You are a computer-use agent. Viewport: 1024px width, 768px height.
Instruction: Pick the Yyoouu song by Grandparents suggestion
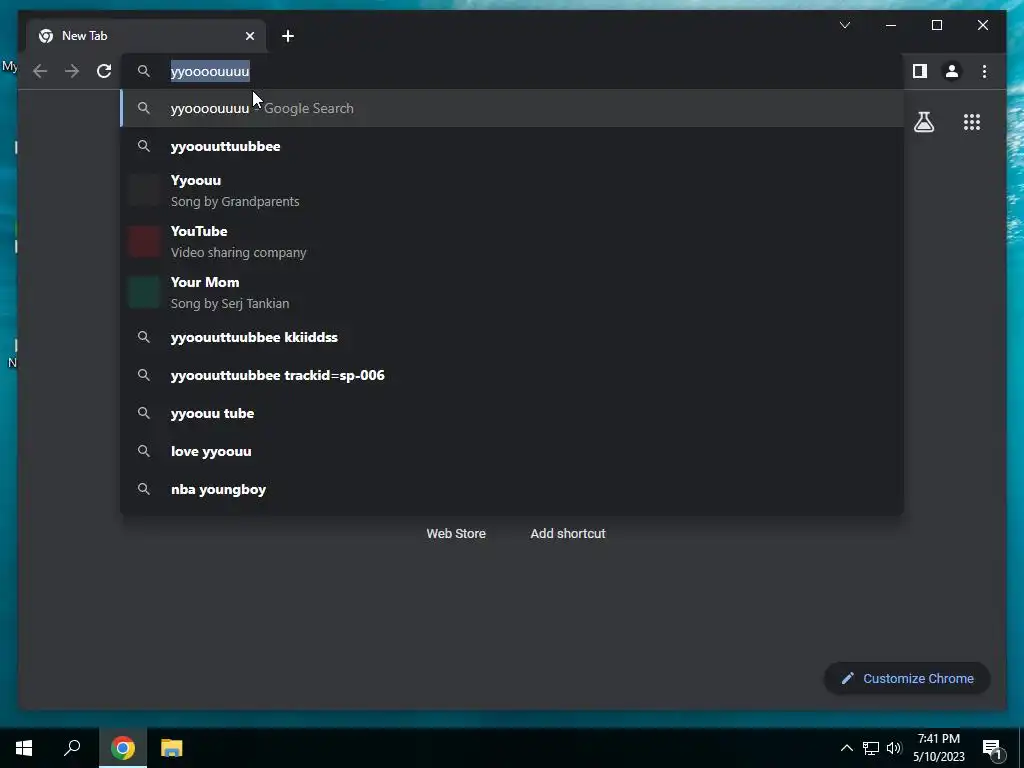[512, 191]
